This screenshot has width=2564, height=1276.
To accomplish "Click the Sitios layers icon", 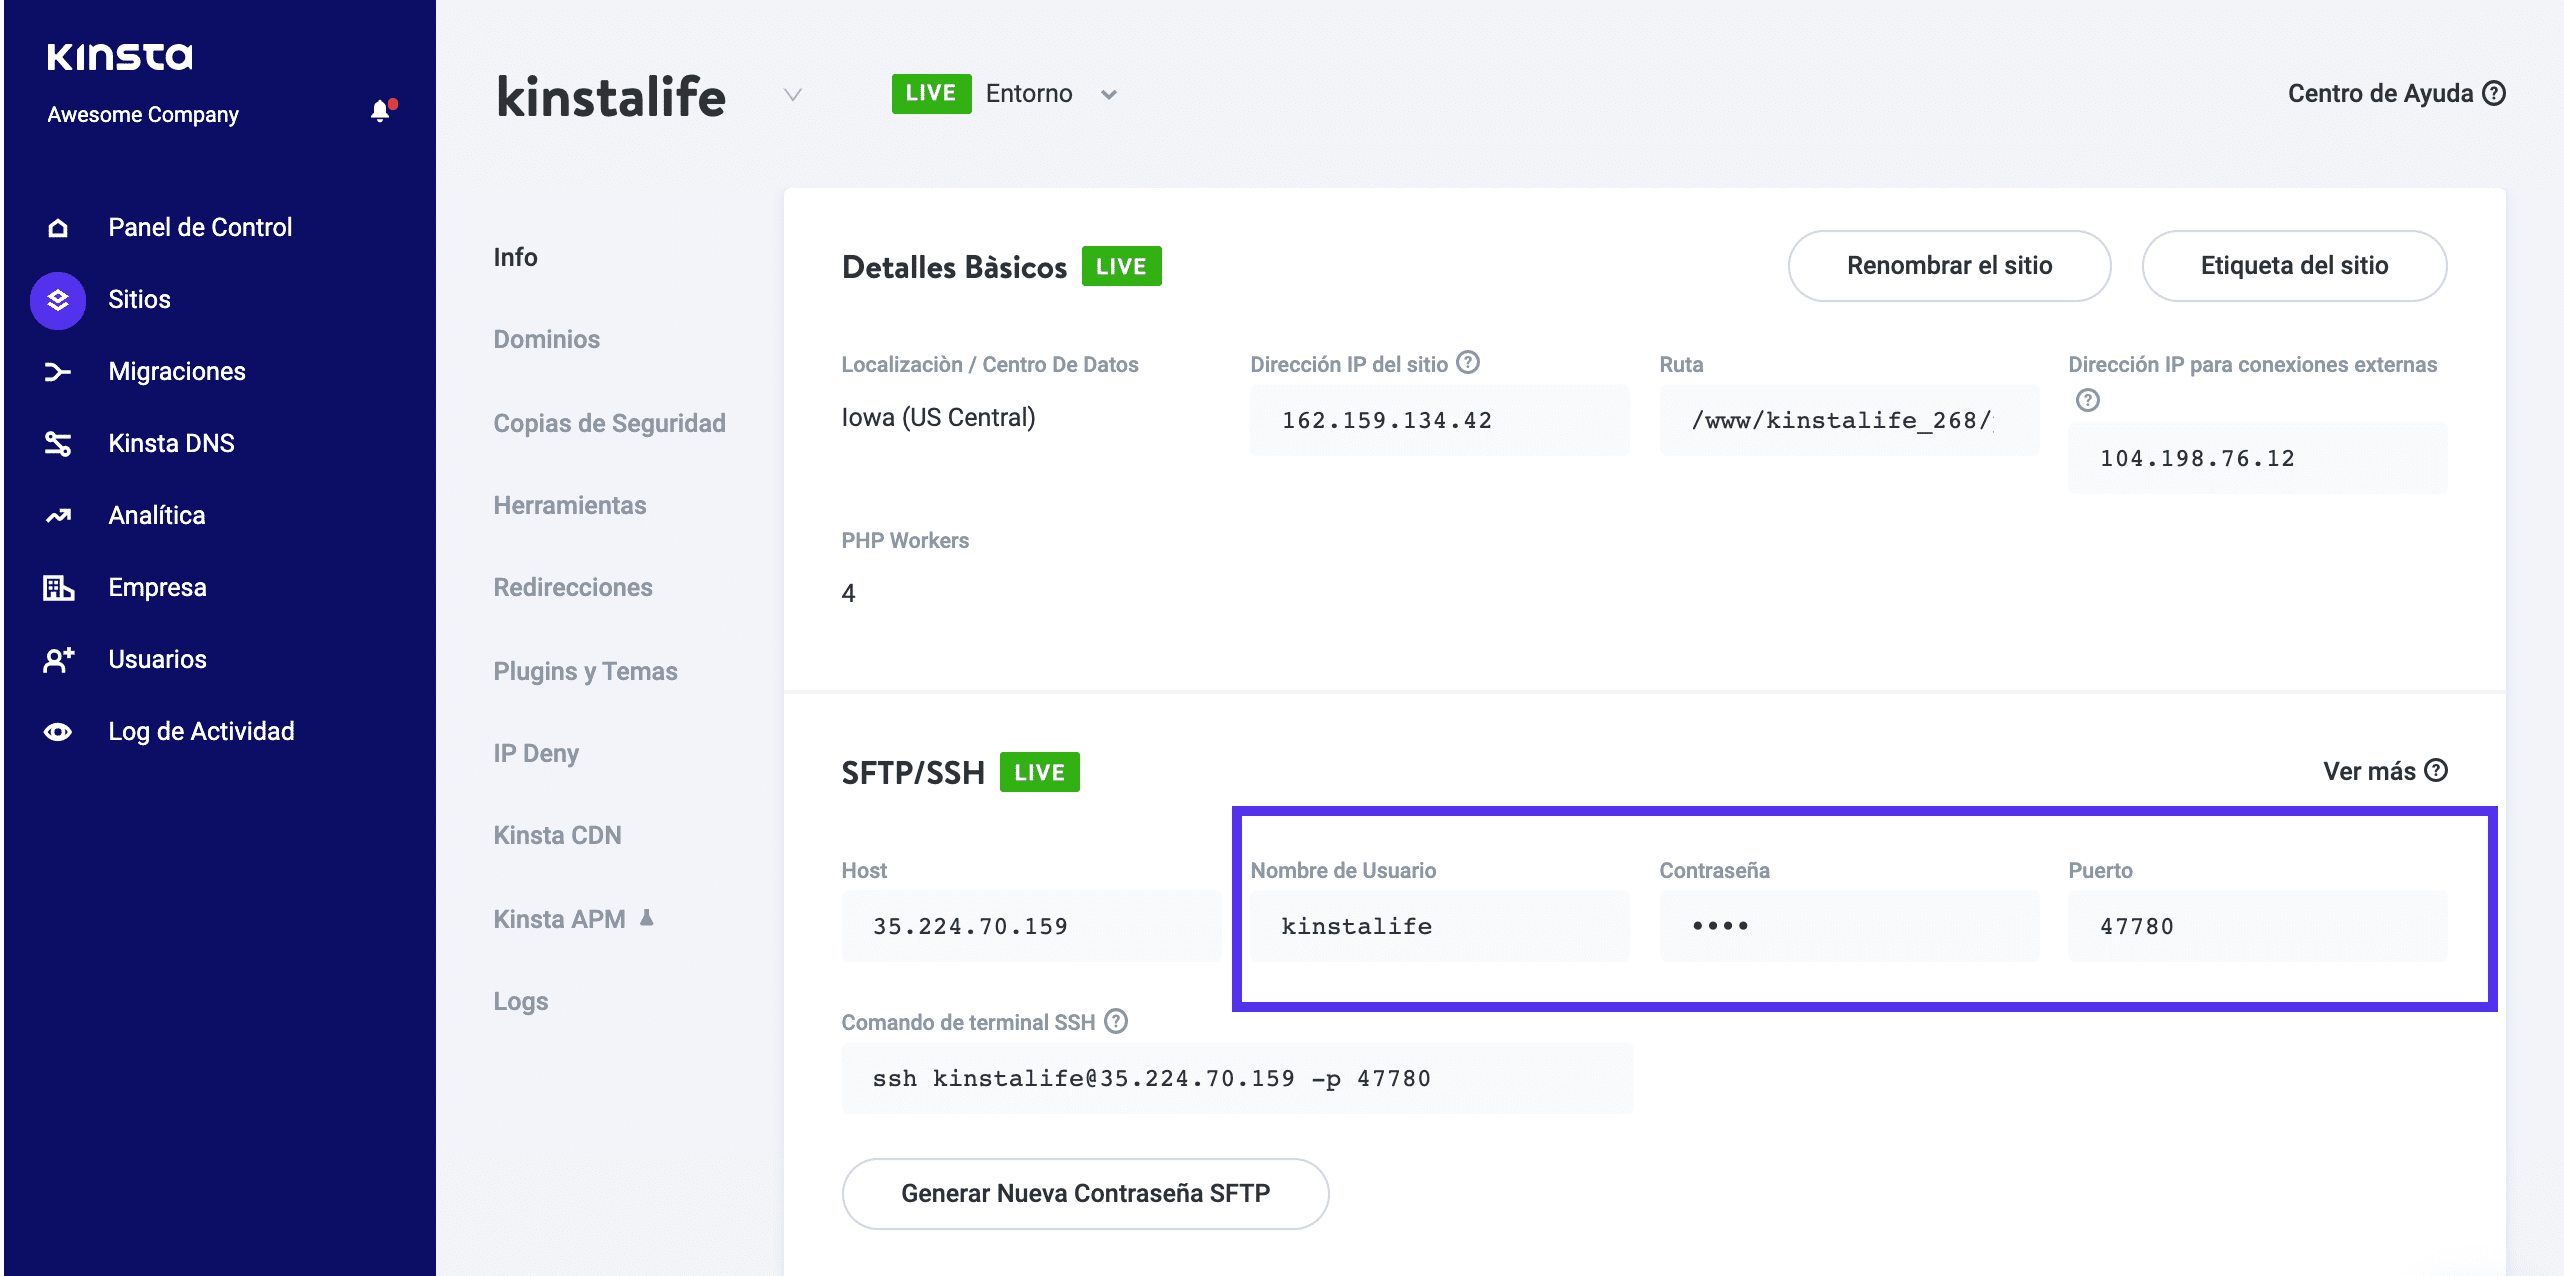I will [x=58, y=300].
